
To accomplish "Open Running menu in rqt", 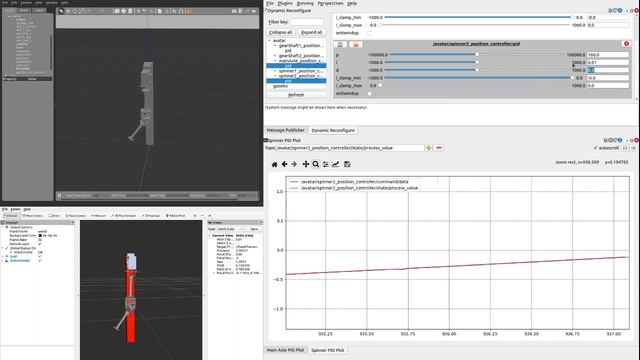I will (305, 3).
